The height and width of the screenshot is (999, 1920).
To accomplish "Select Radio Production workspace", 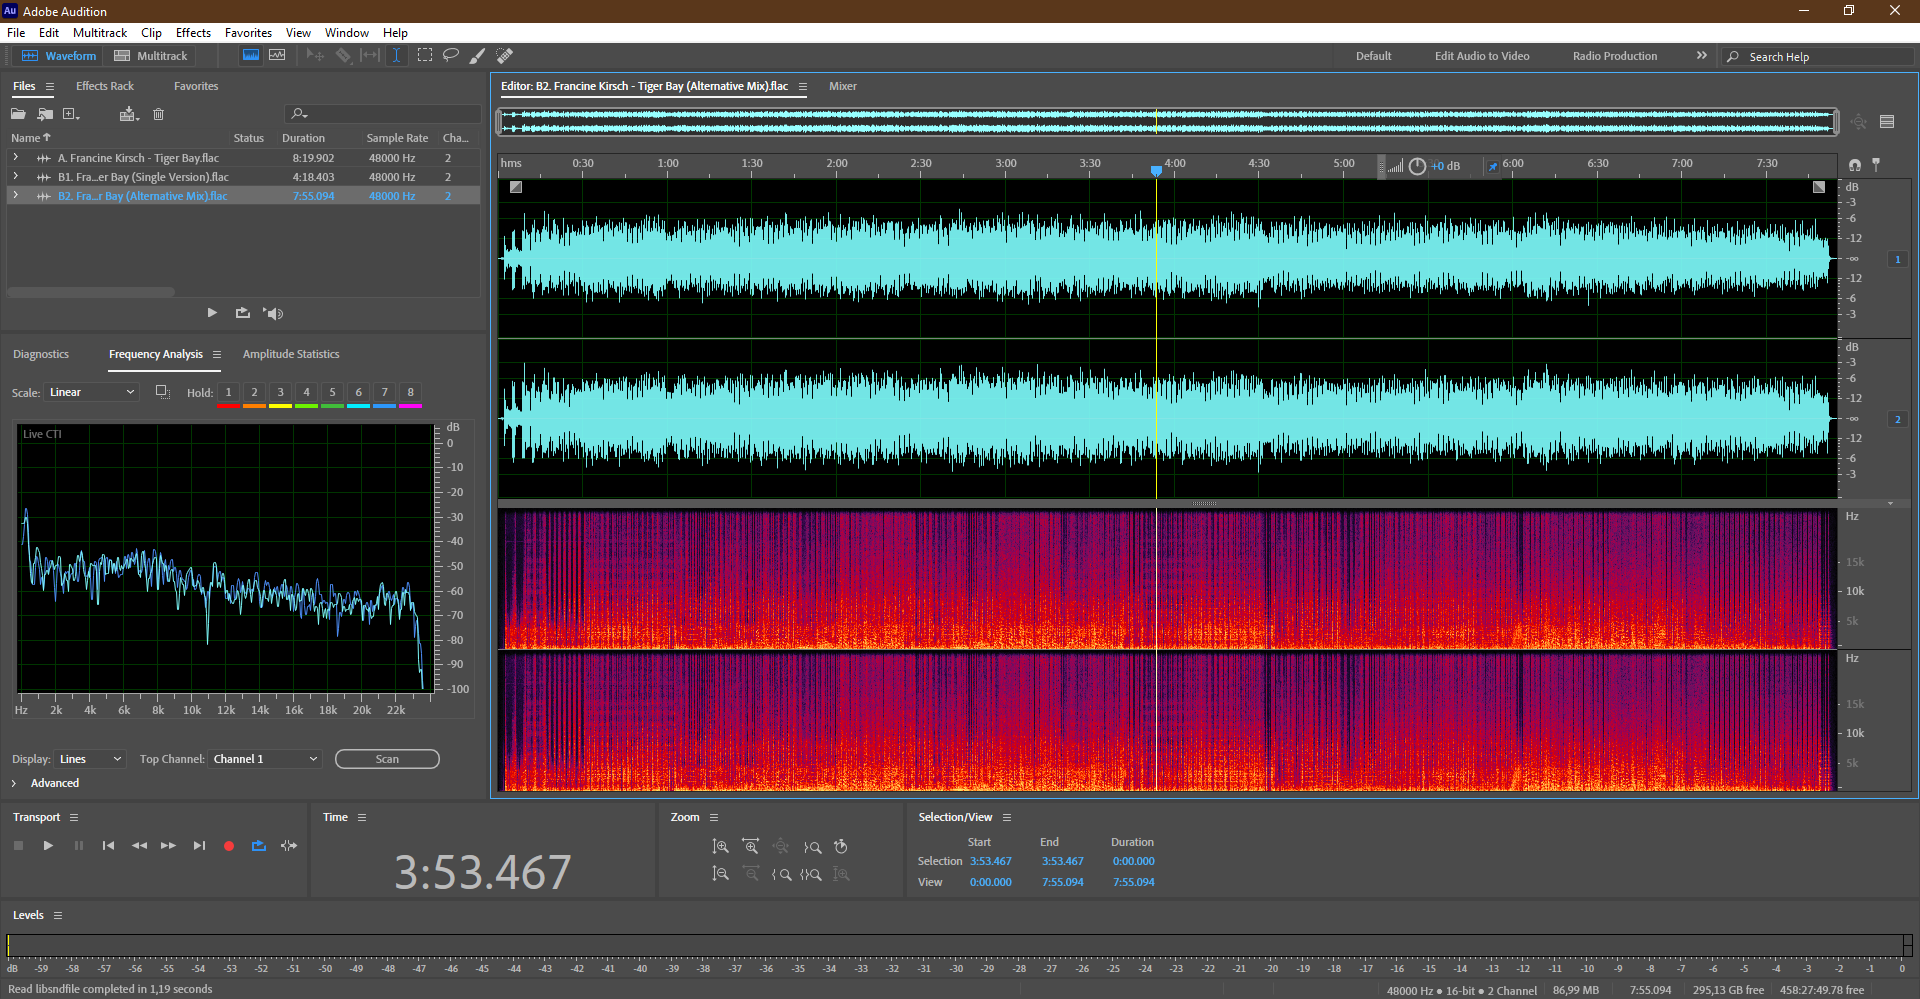I will pos(1615,57).
